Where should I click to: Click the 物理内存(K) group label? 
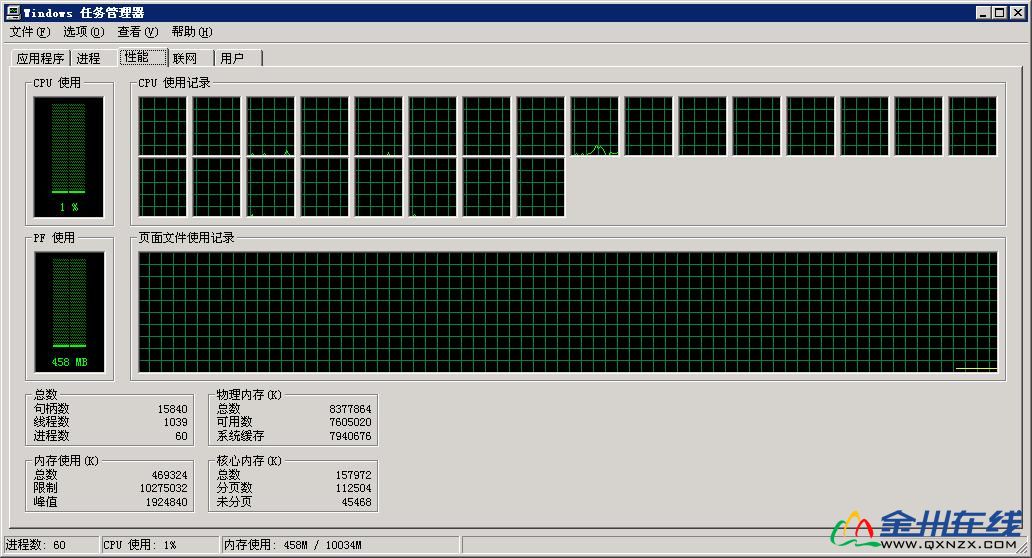(x=249, y=395)
